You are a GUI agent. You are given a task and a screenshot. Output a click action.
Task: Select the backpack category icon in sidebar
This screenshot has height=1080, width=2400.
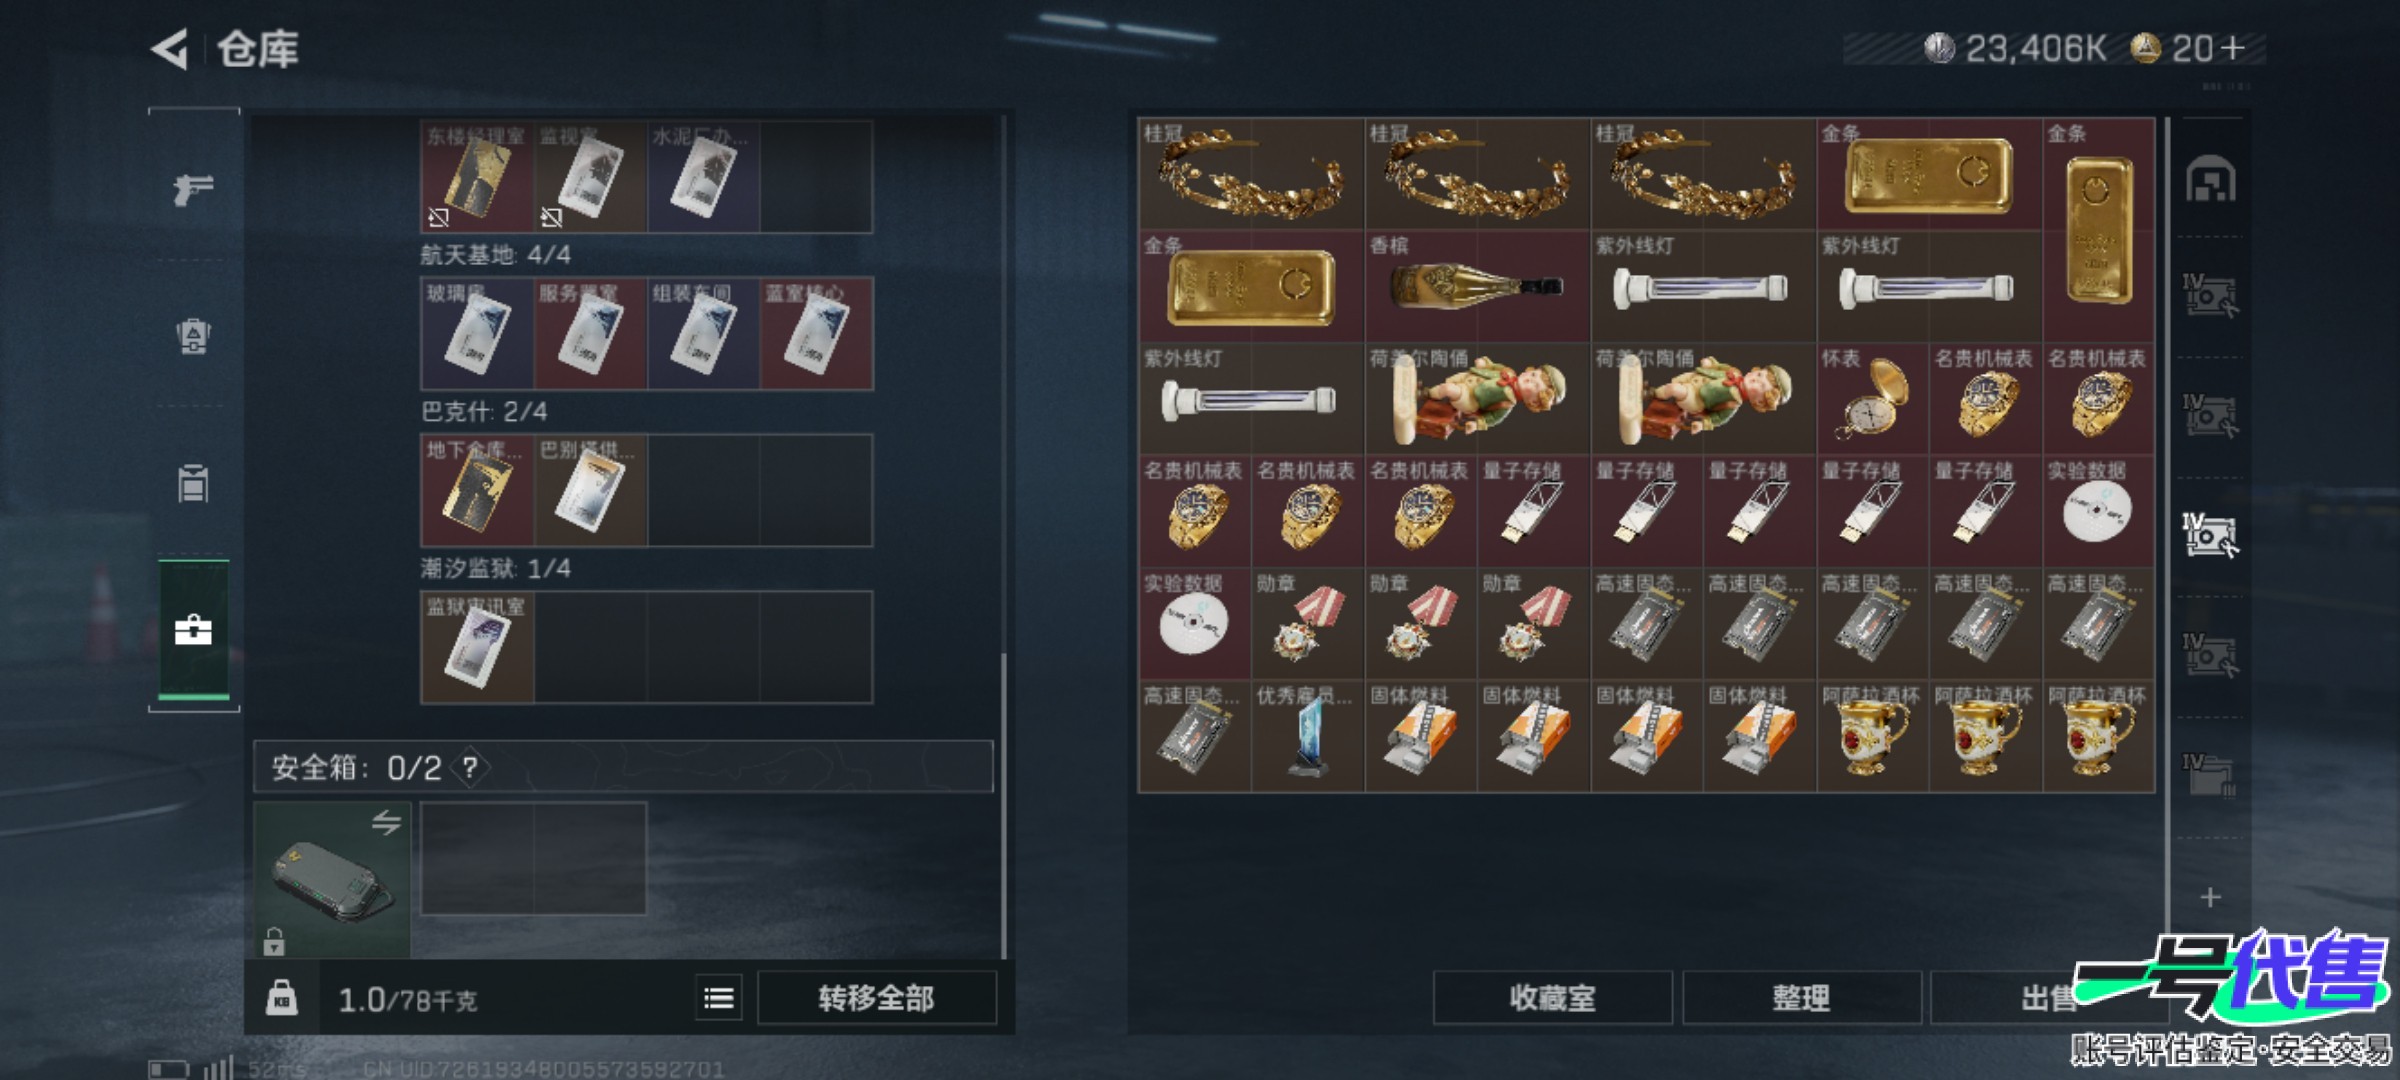coord(193,336)
